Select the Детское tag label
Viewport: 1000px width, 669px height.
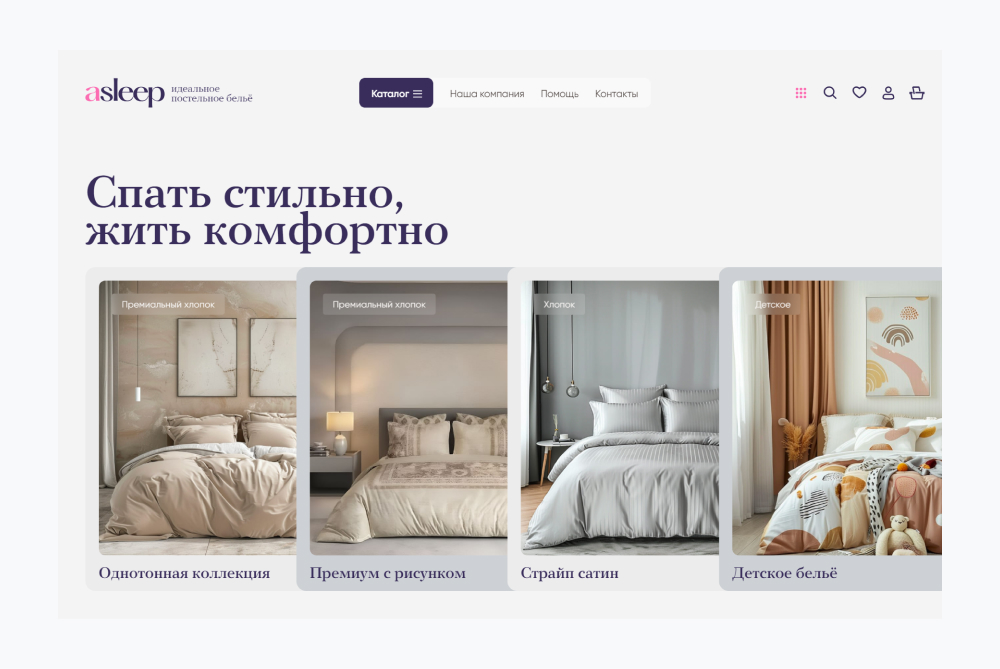pos(772,304)
